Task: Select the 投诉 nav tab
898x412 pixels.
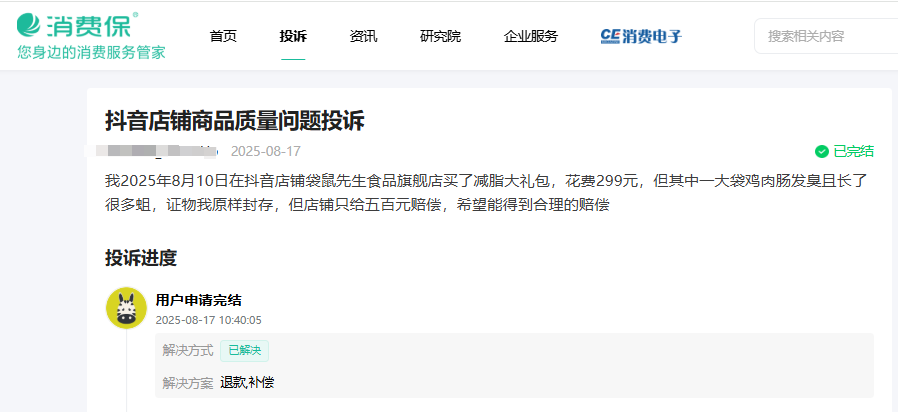Action: (293, 37)
